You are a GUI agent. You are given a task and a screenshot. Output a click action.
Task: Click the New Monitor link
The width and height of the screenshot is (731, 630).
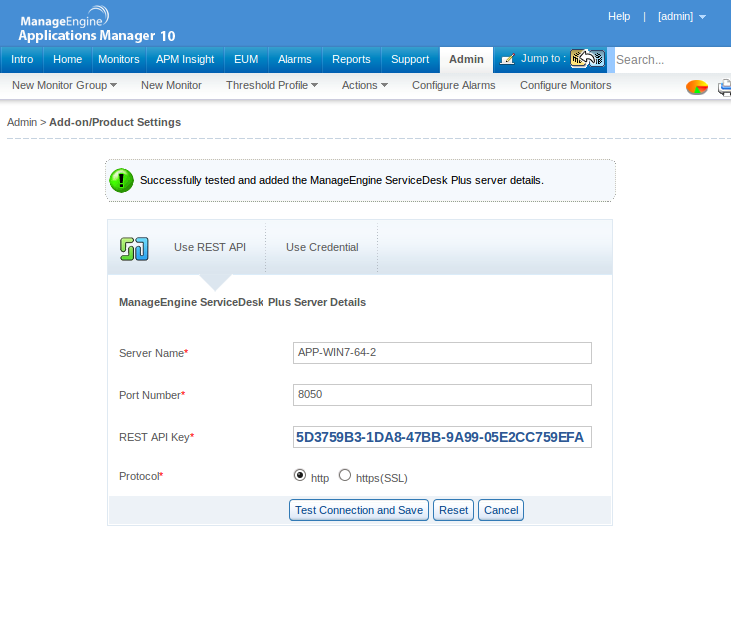click(x=172, y=85)
